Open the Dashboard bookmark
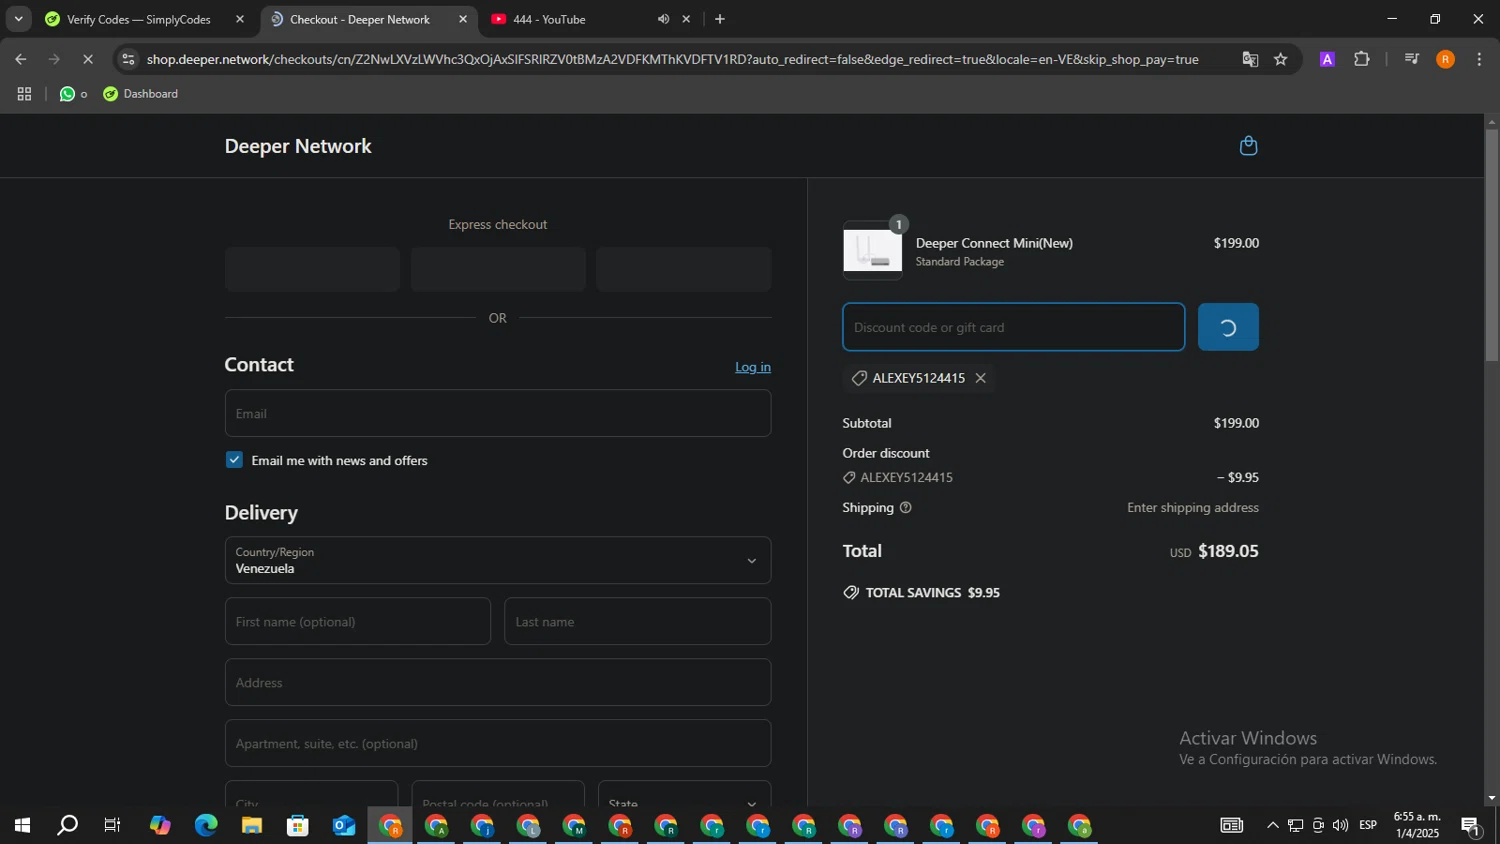 click(x=141, y=94)
